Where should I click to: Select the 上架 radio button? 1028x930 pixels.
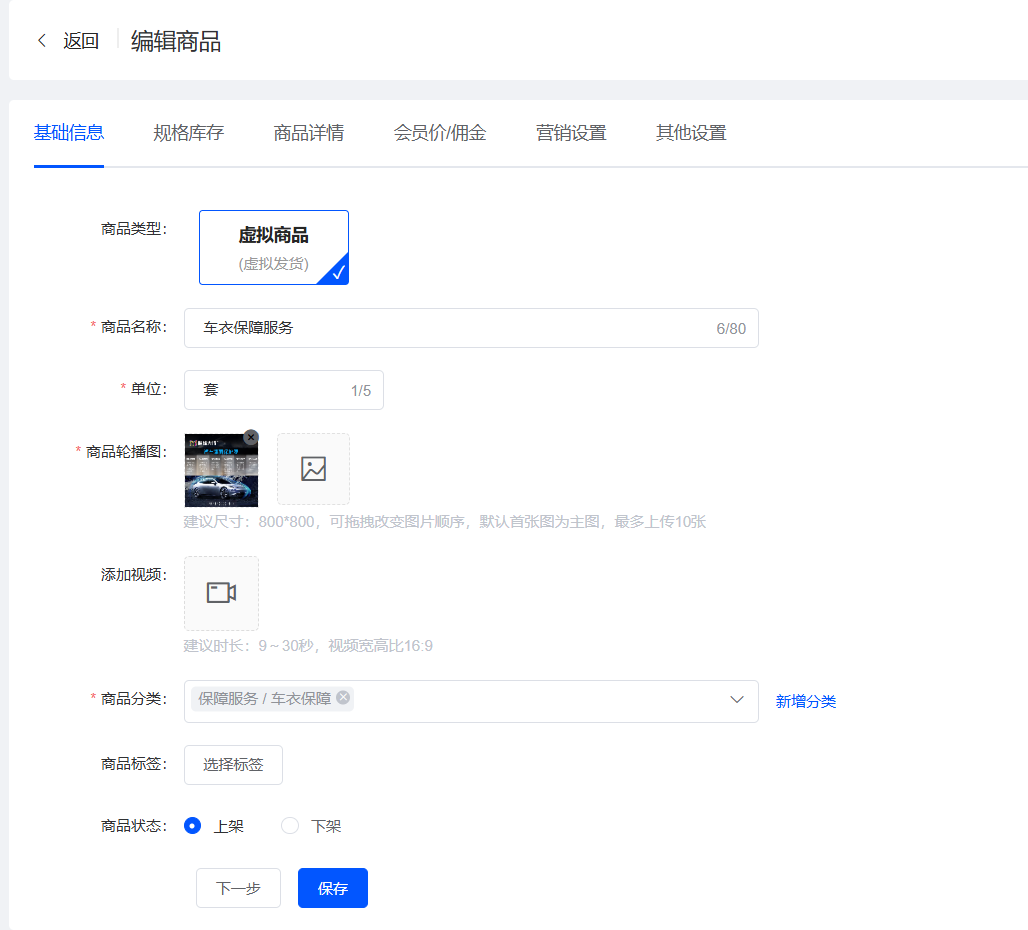tap(193, 826)
